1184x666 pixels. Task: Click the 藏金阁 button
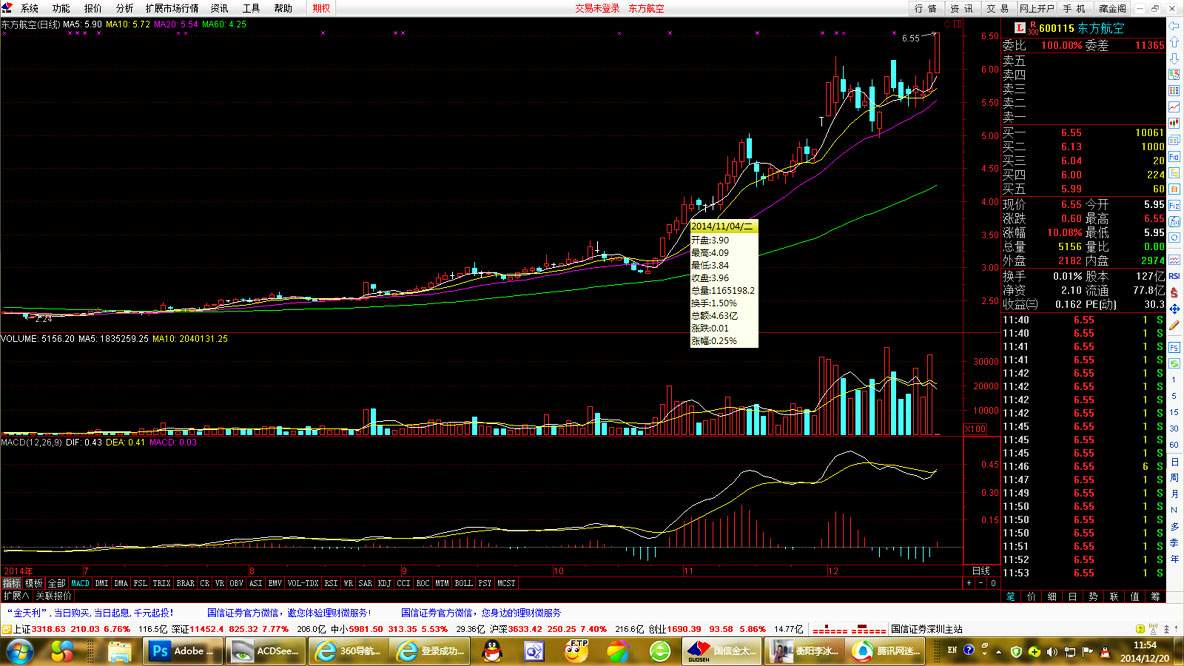point(1112,8)
